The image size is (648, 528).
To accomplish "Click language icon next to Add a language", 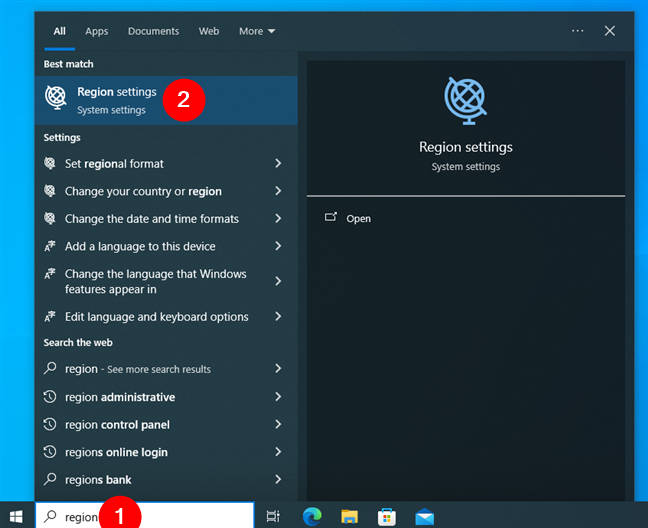I will click(50, 246).
